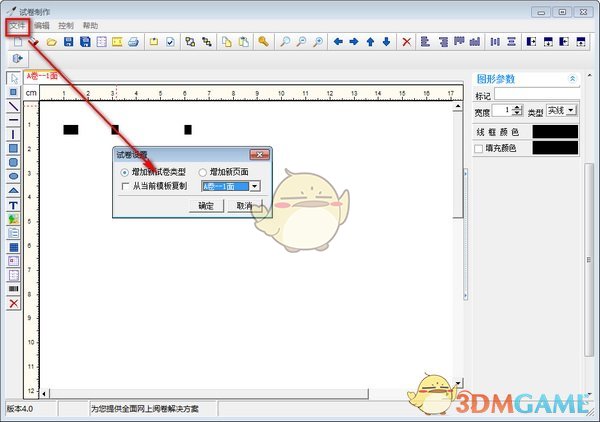Image resolution: width=600 pixels, height=422 pixels.
Task: Click the red X in left toolbox
Action: coord(13,303)
